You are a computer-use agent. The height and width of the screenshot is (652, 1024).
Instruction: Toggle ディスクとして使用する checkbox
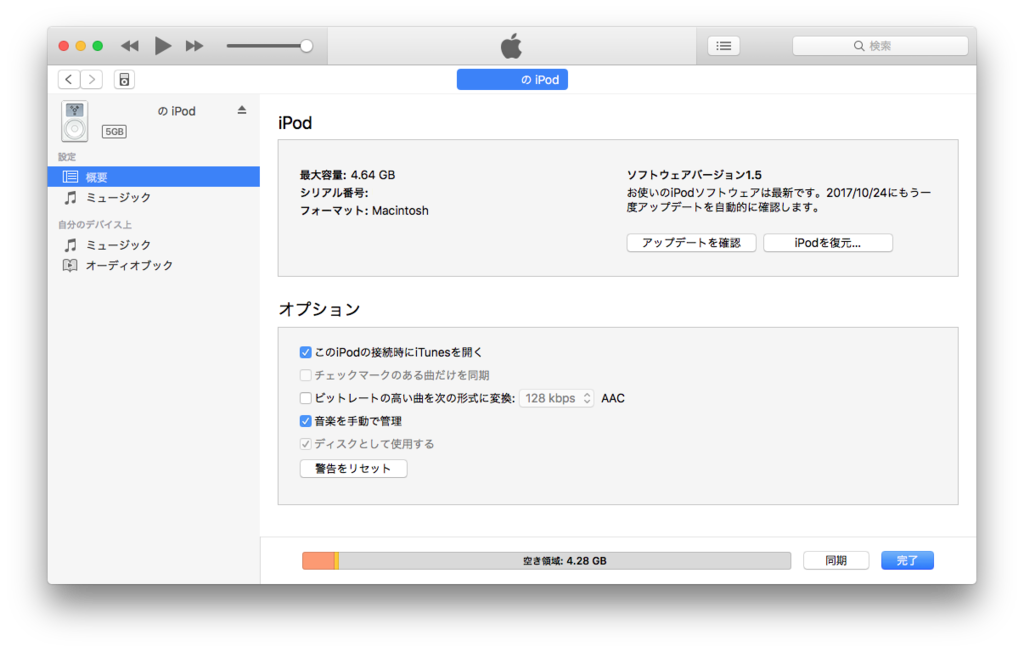pos(305,444)
